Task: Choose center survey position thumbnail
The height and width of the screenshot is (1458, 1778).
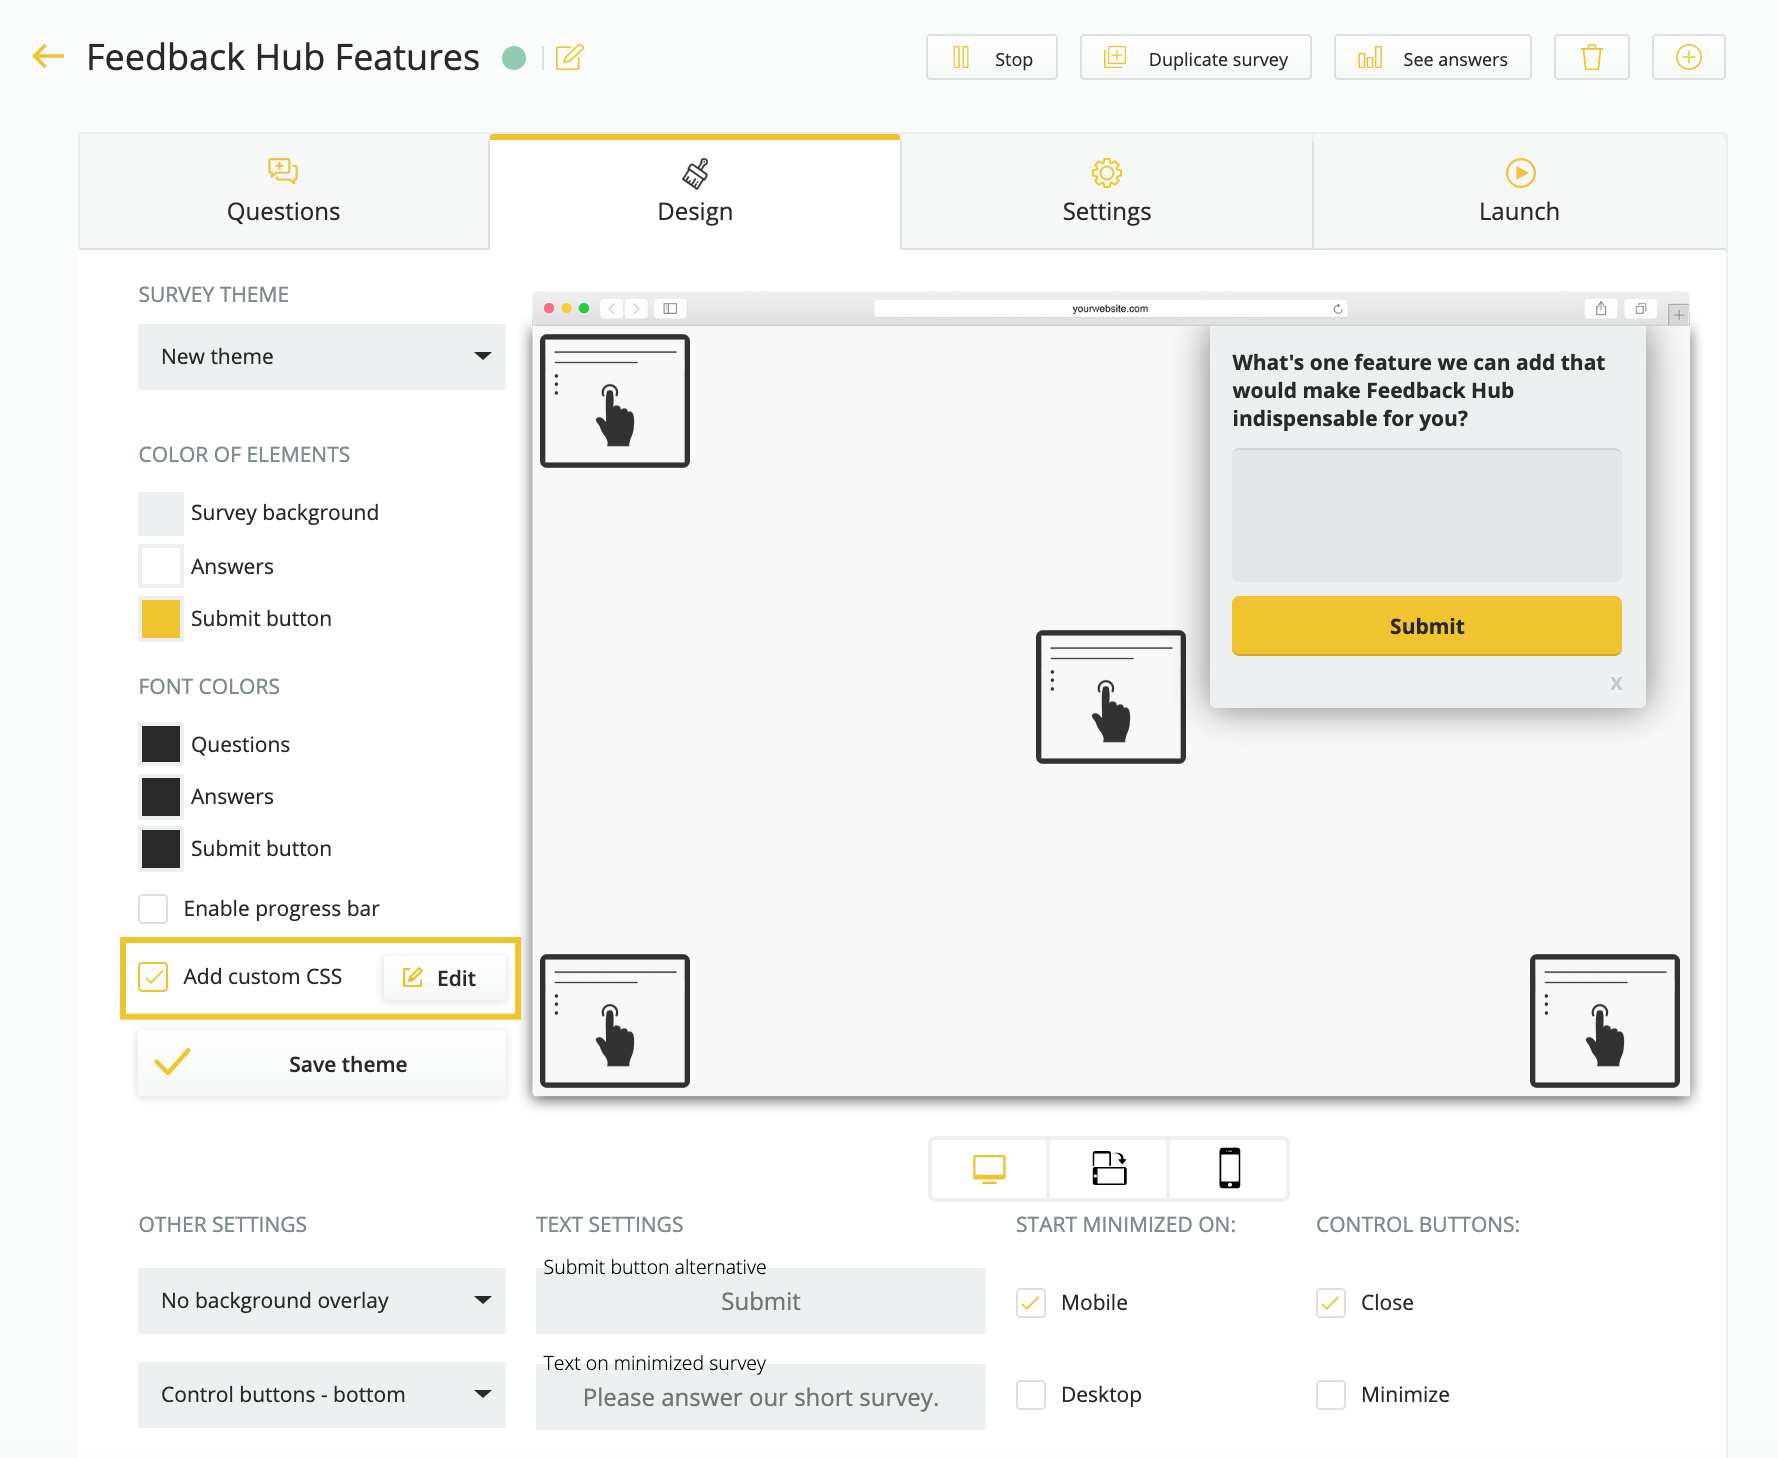Action: tap(1111, 697)
